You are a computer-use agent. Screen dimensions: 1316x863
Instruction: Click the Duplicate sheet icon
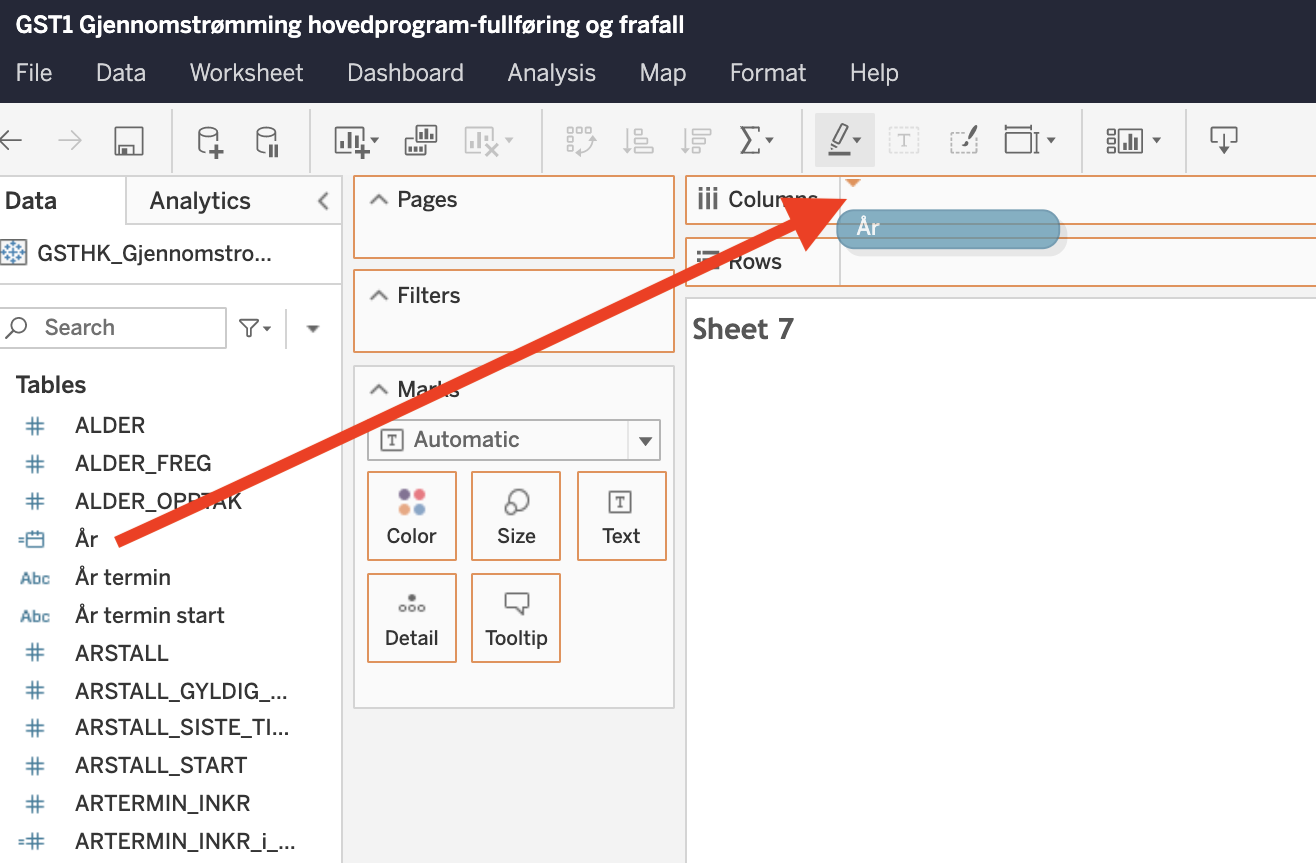421,141
